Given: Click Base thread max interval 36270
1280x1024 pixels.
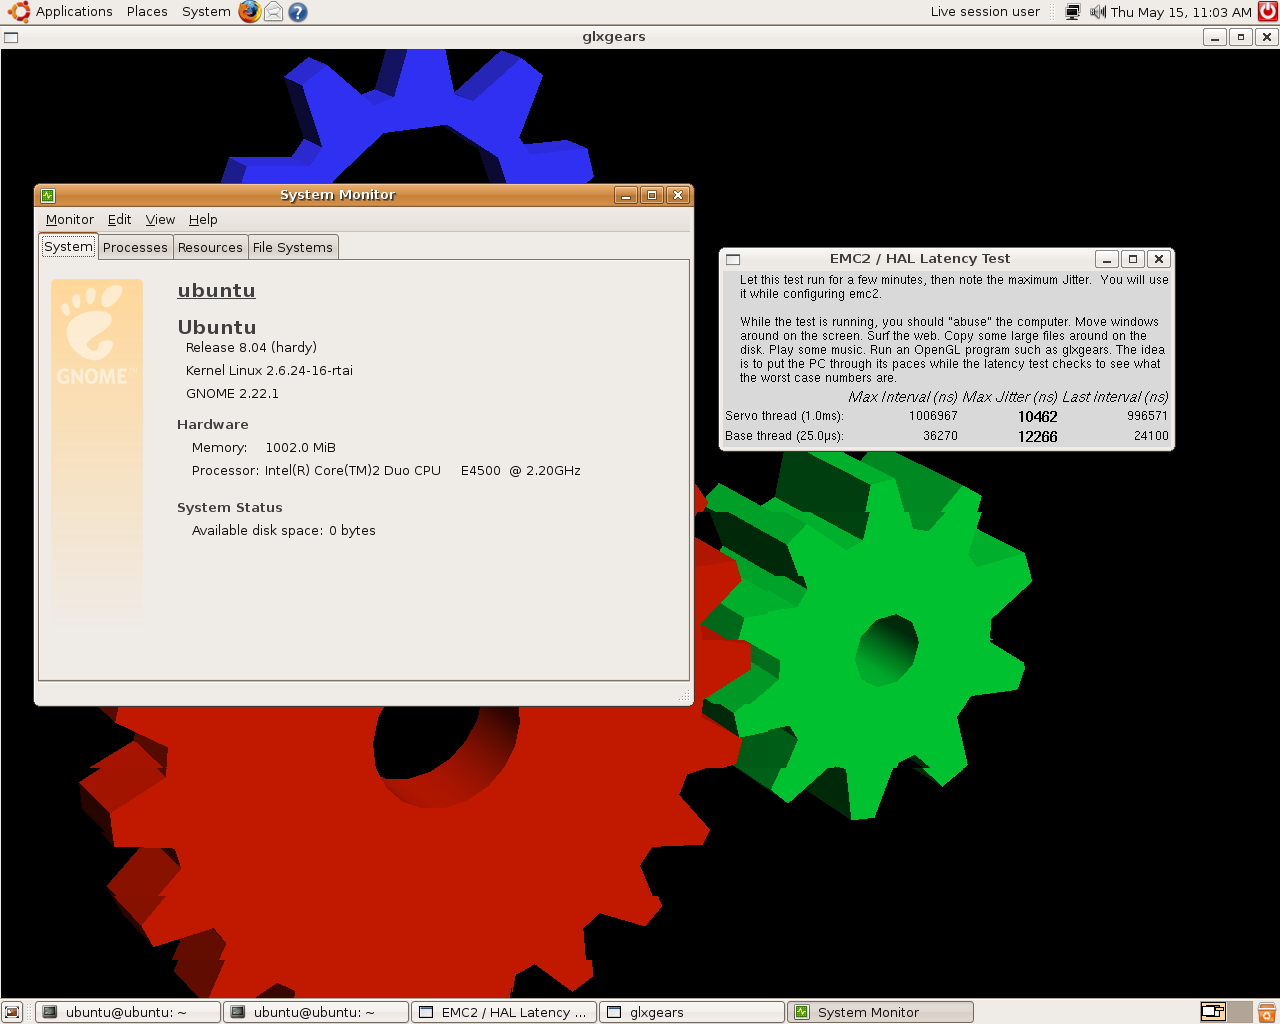Looking at the screenshot, I should (940, 436).
